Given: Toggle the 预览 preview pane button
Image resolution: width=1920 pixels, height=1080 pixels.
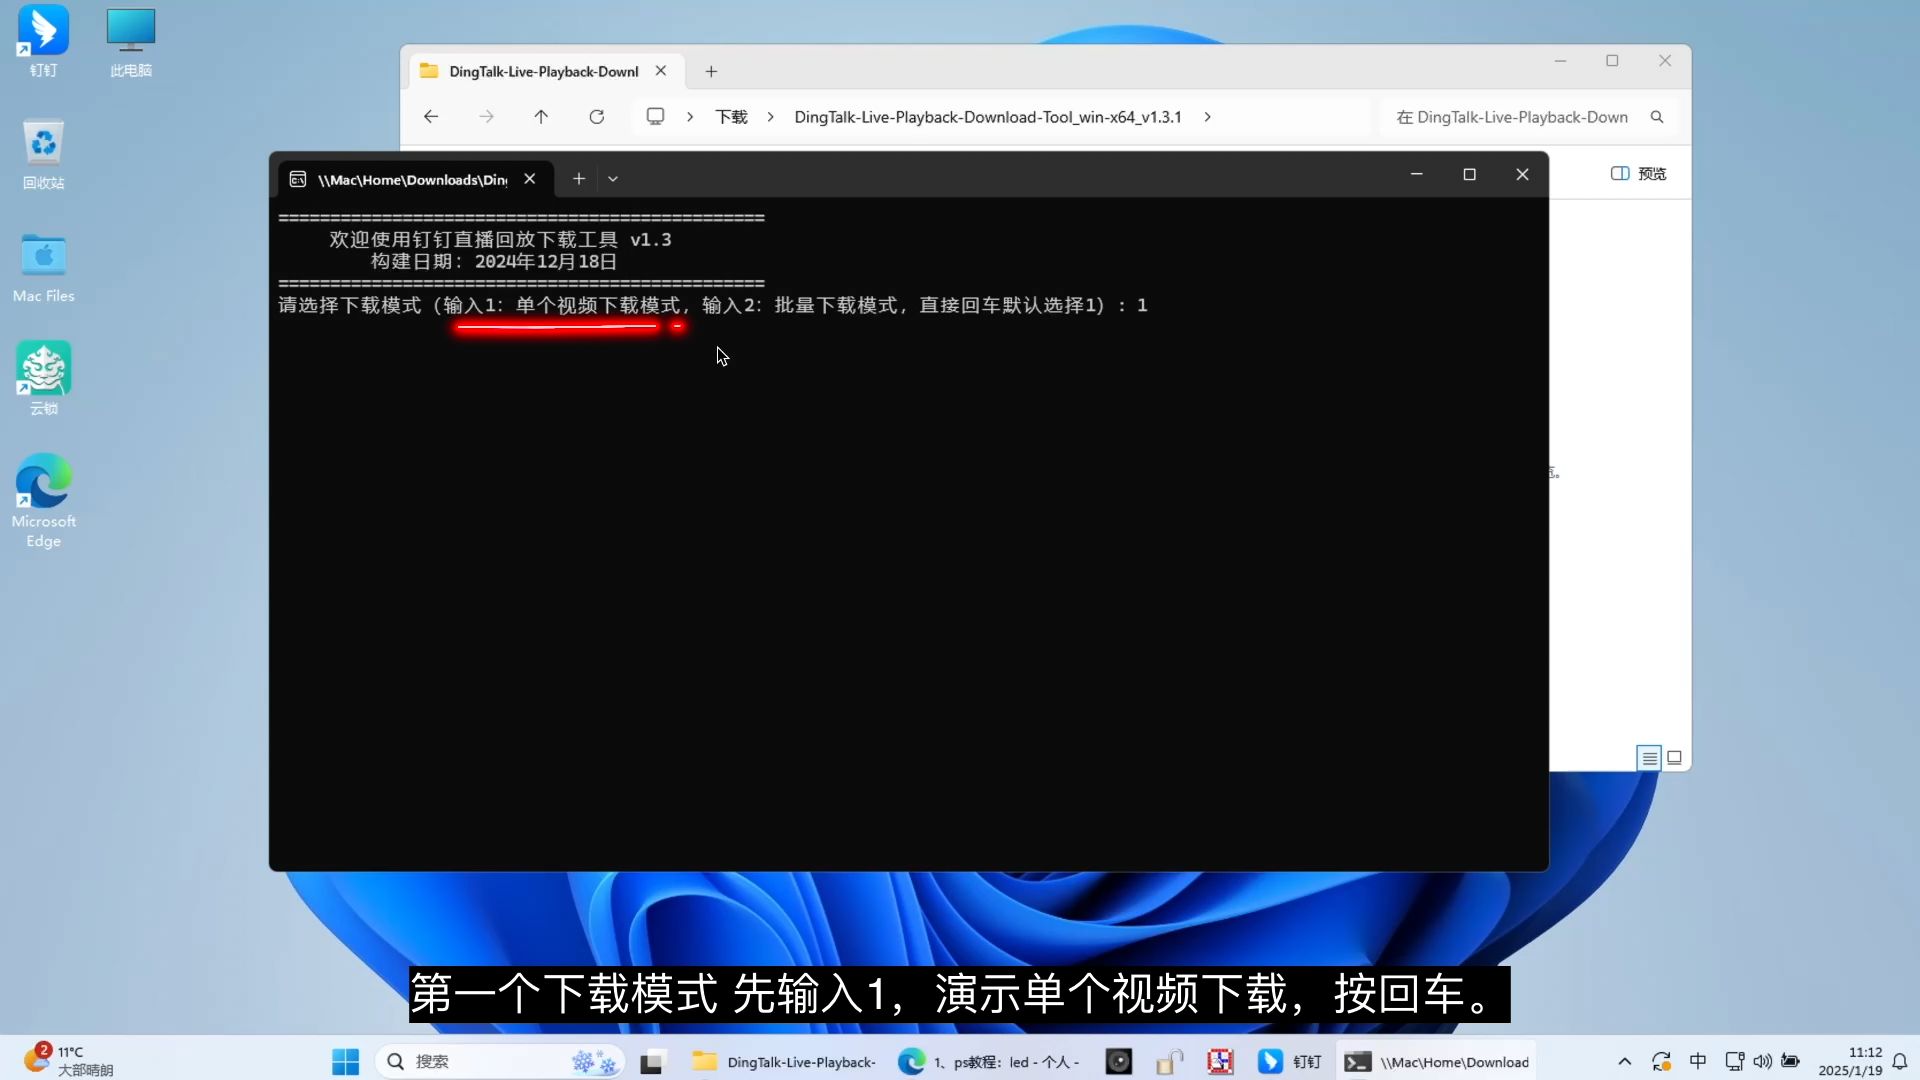Looking at the screenshot, I should (1638, 173).
